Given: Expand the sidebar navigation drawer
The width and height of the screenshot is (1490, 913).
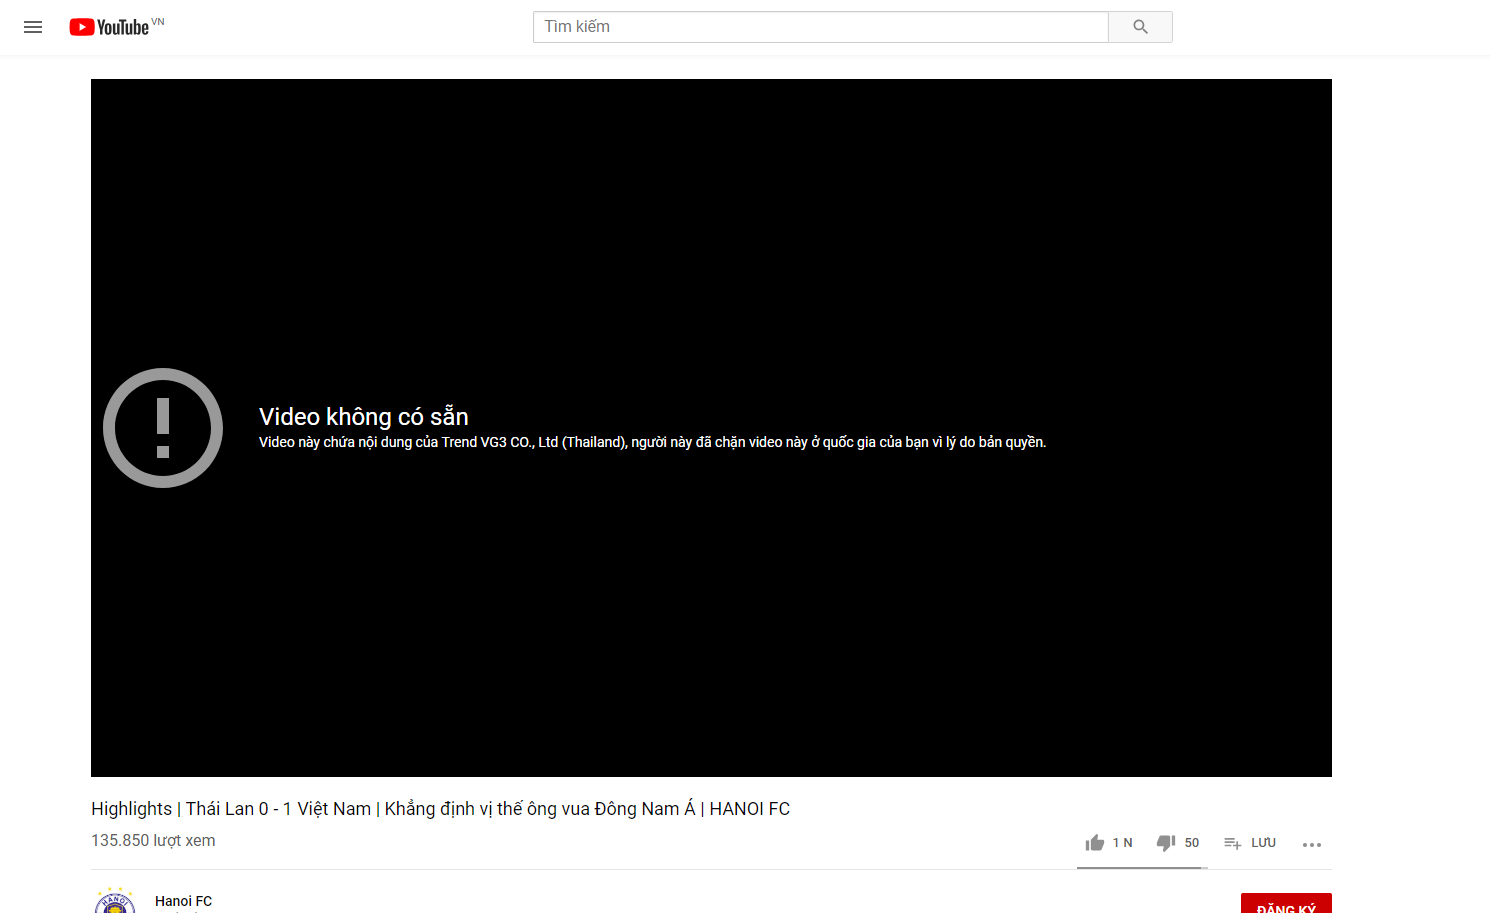Looking at the screenshot, I should coord(33,27).
